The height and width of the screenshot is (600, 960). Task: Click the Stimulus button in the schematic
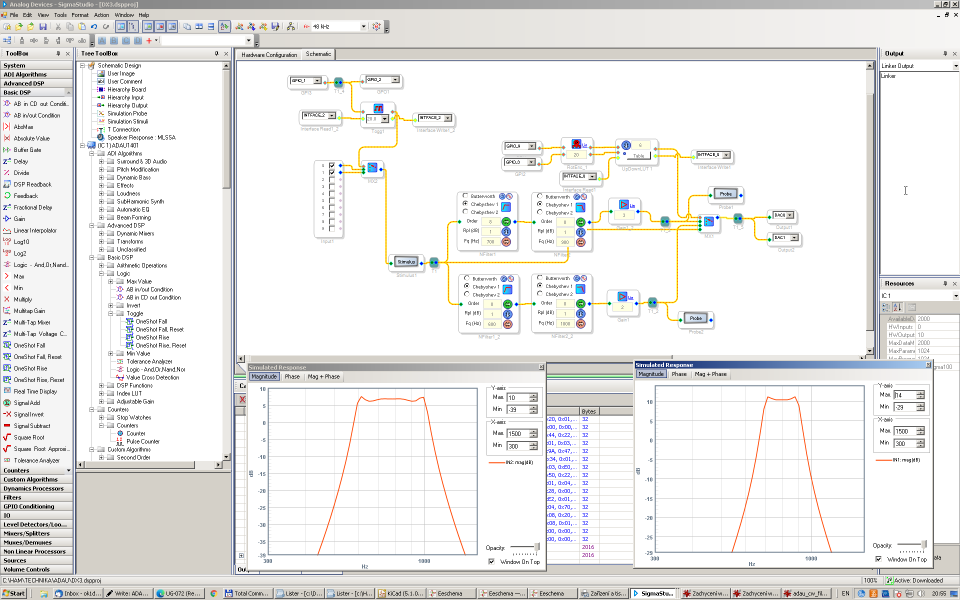click(406, 262)
